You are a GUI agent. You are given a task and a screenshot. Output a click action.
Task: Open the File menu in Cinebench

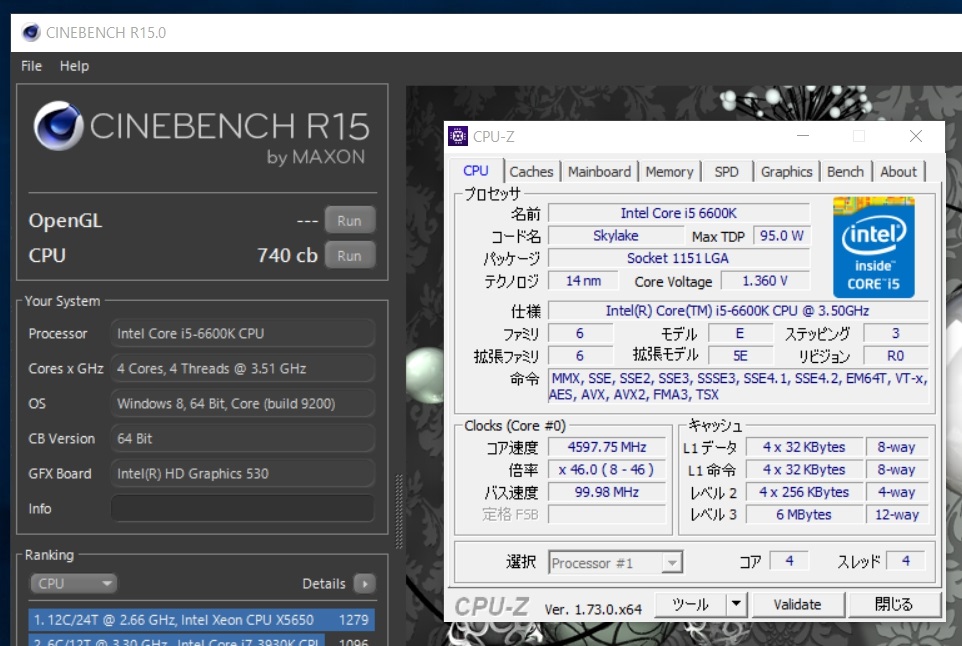31,66
